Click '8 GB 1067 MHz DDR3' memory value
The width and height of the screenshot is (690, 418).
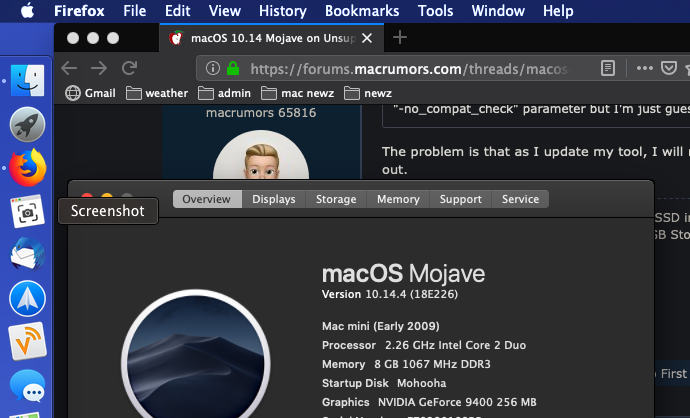point(432,364)
